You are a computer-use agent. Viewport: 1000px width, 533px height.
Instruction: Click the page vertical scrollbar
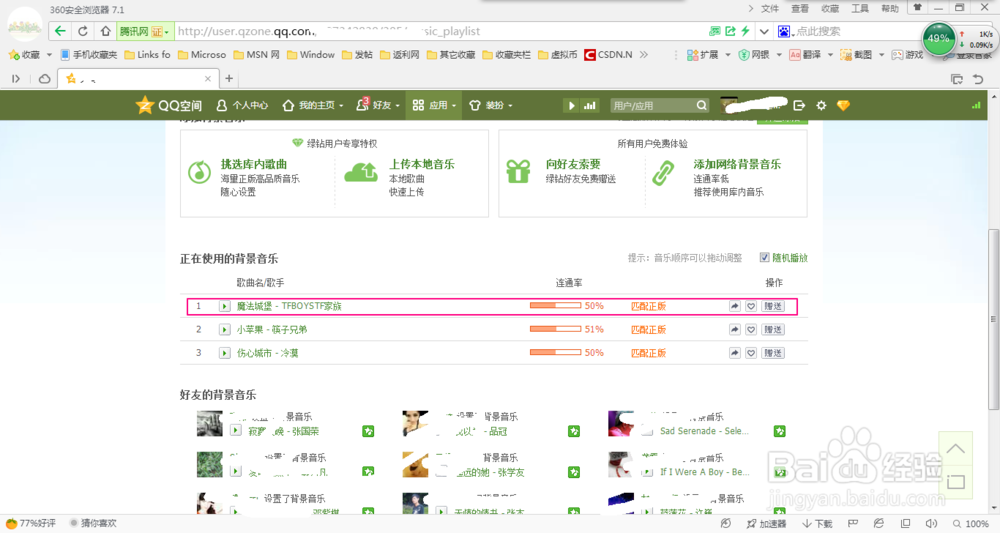click(x=993, y=319)
